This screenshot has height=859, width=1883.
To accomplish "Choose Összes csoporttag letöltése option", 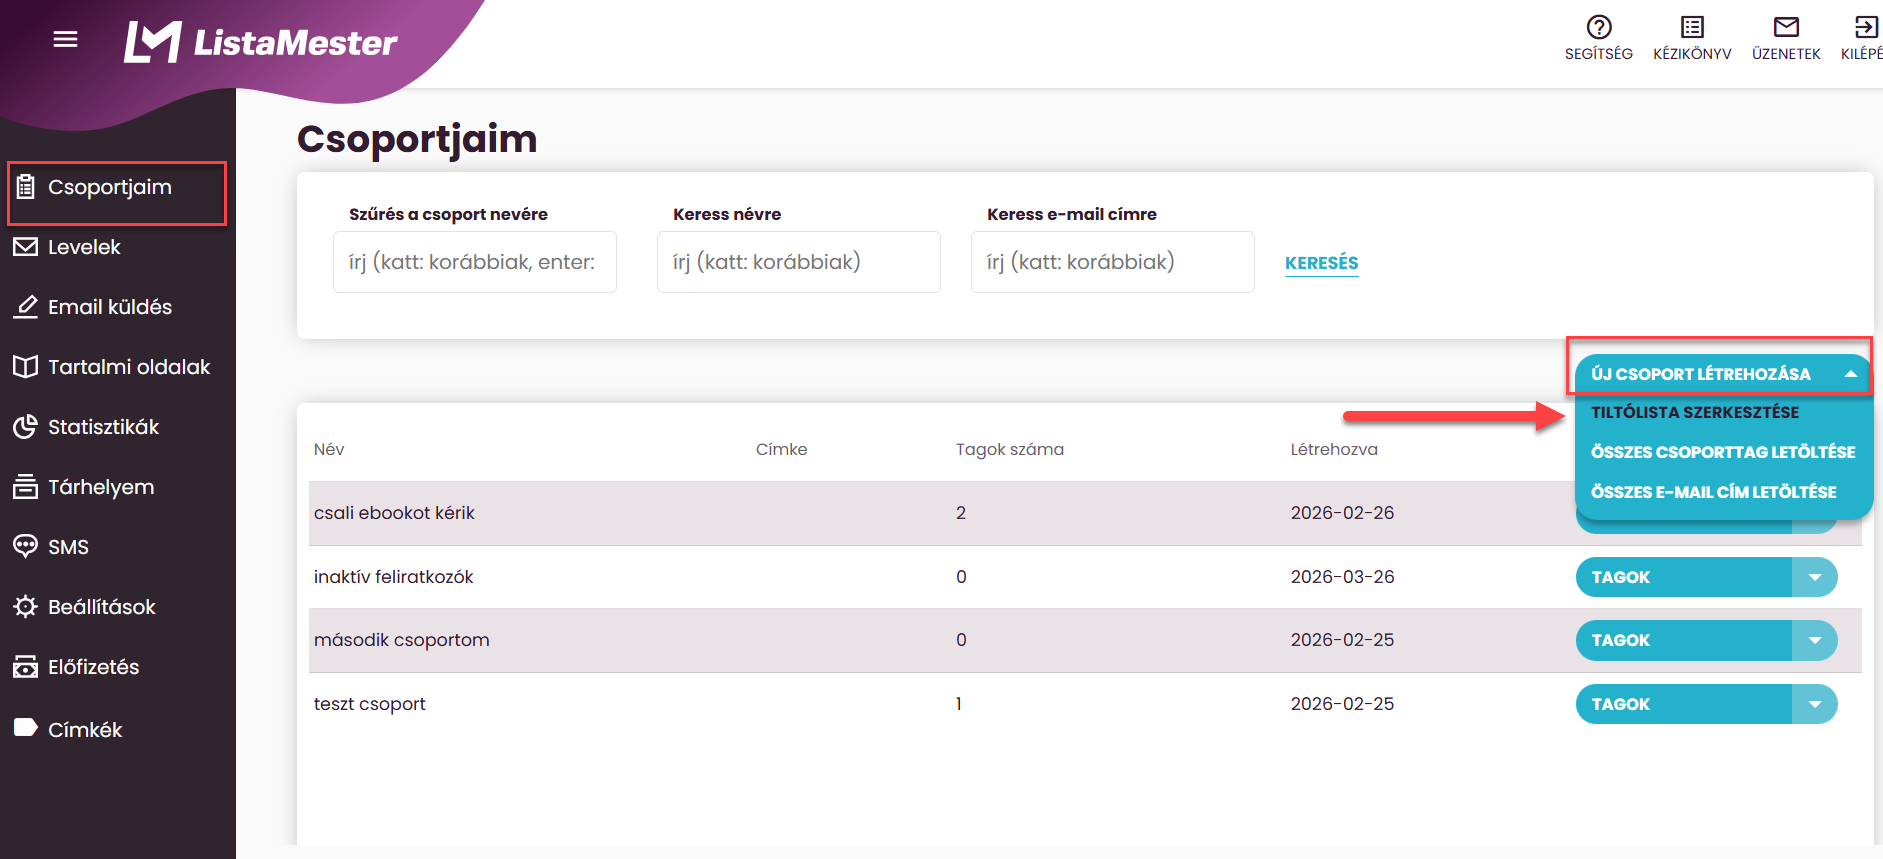I will (x=1723, y=452).
